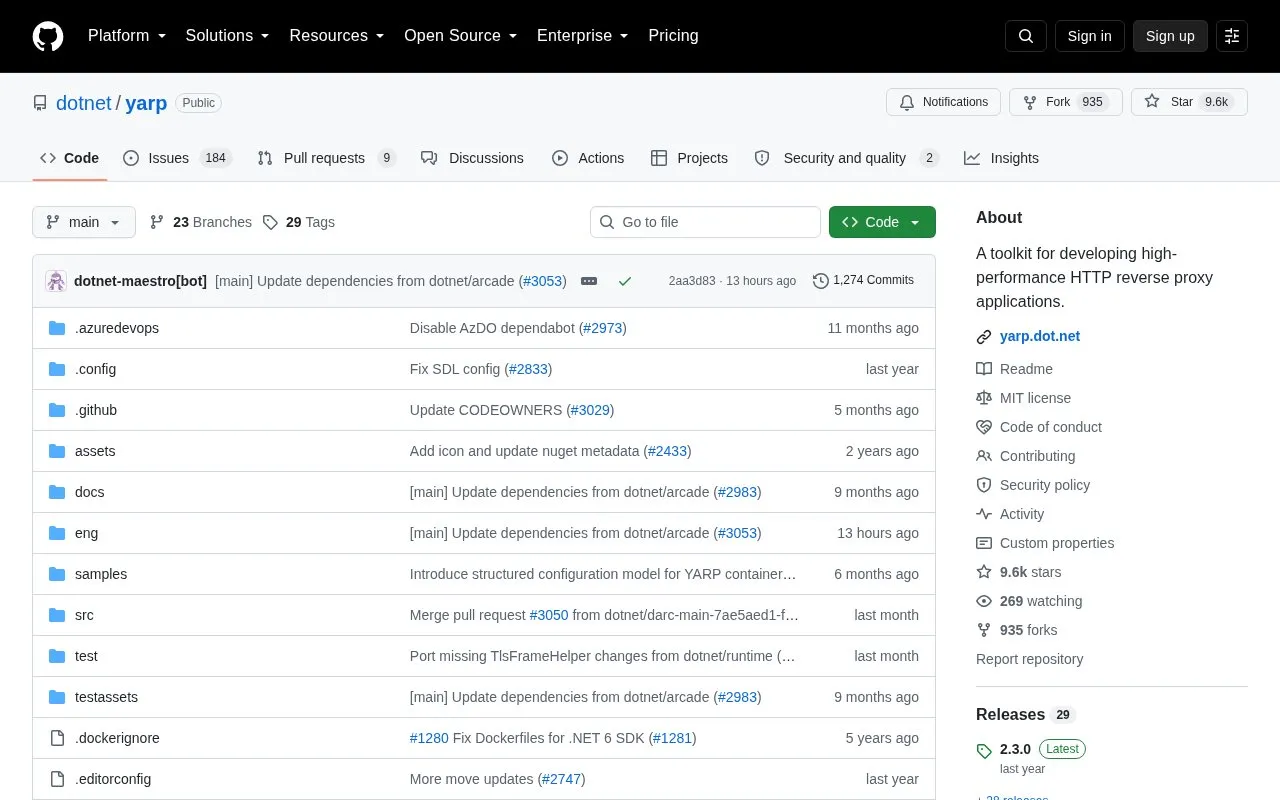Screen dimensions: 1280x800
Task: Open the Actions tab
Action: point(588,158)
